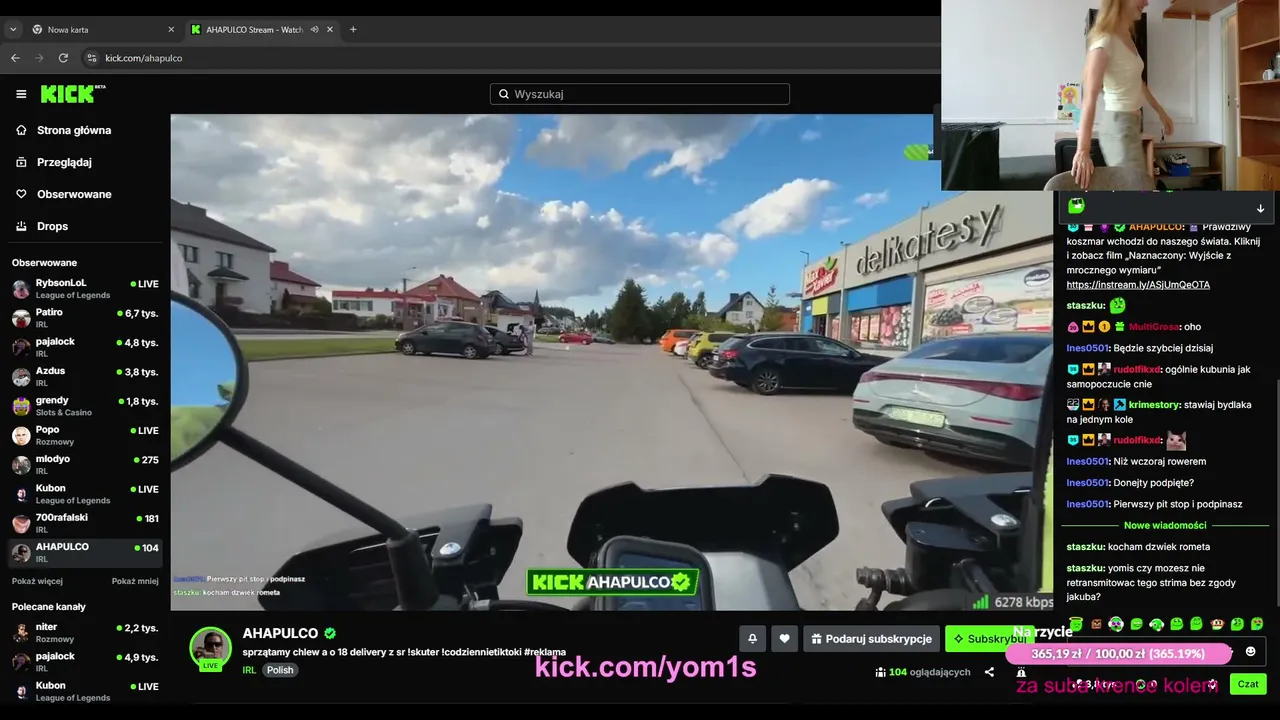Switch to the Nowa karta tab
This screenshot has height=720, width=1280.
102,30
